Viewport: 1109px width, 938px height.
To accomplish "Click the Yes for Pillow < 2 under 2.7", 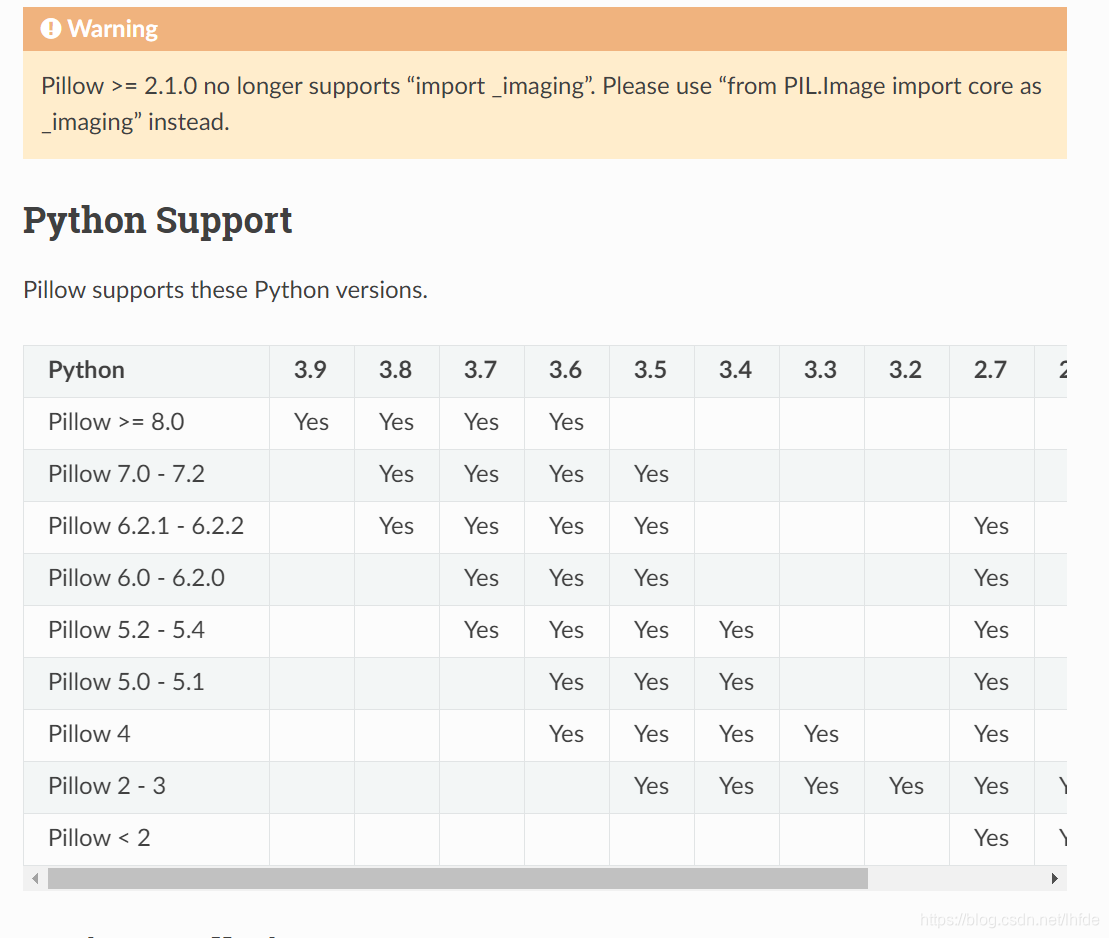I will click(991, 838).
